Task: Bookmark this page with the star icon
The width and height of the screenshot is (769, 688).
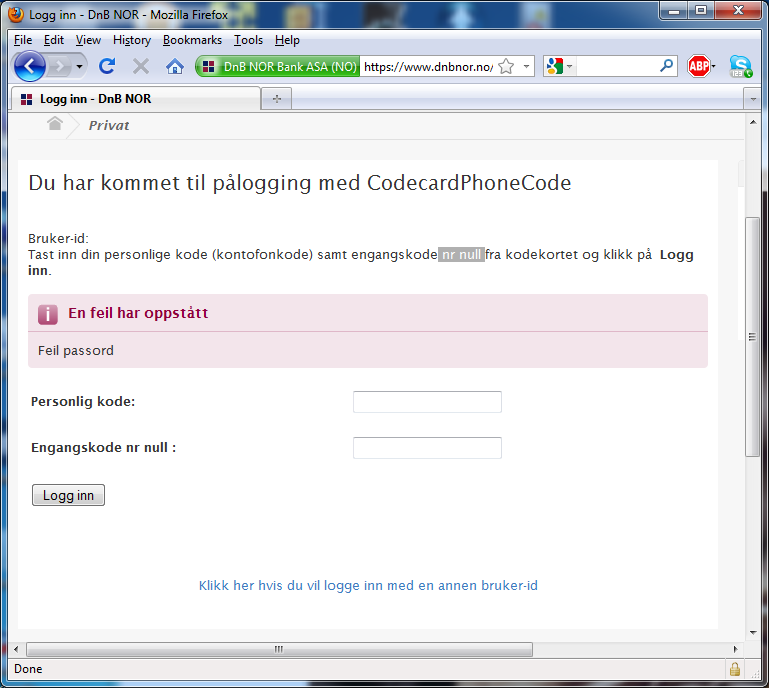Action: (506, 66)
